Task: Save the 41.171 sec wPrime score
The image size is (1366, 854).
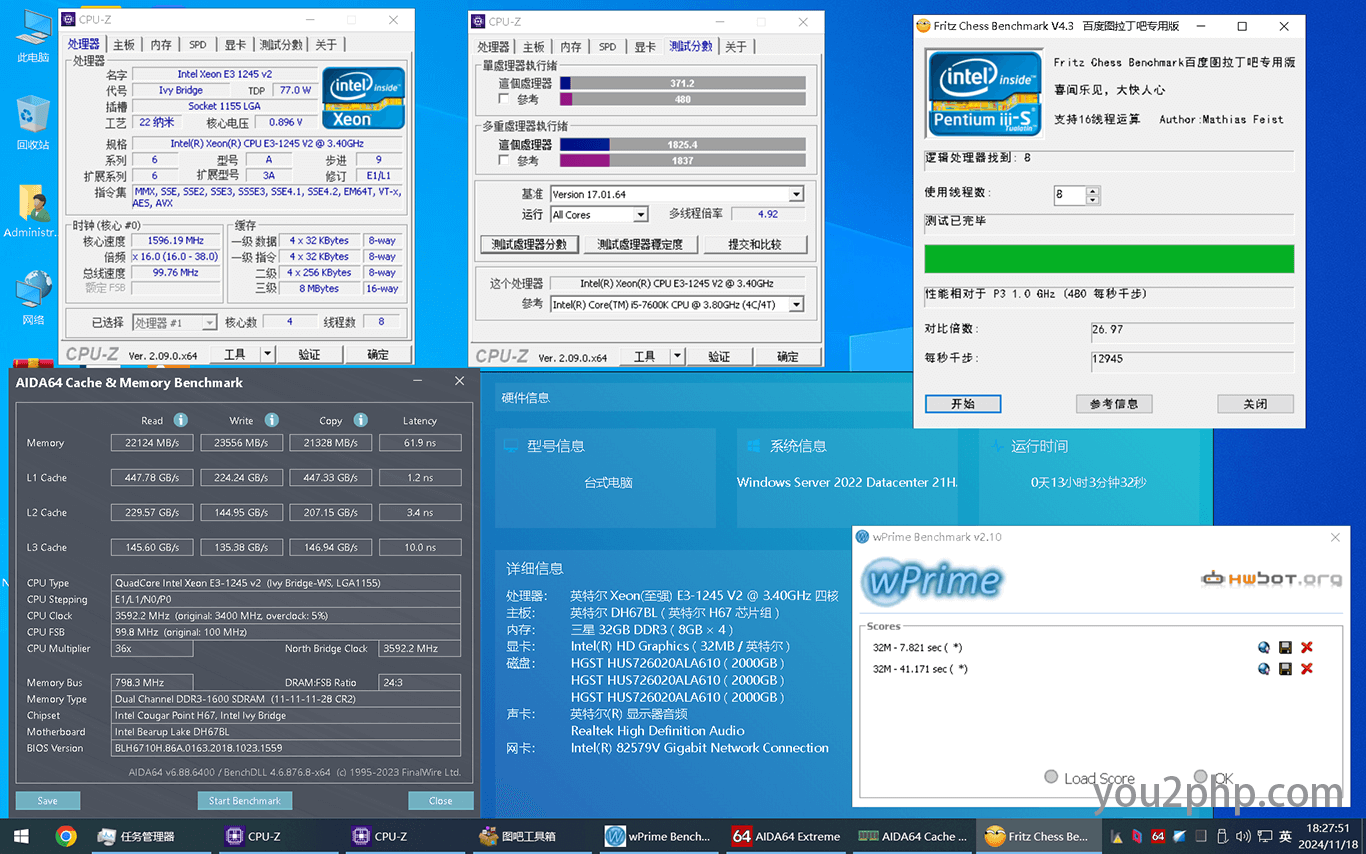Action: pyautogui.click(x=1285, y=669)
